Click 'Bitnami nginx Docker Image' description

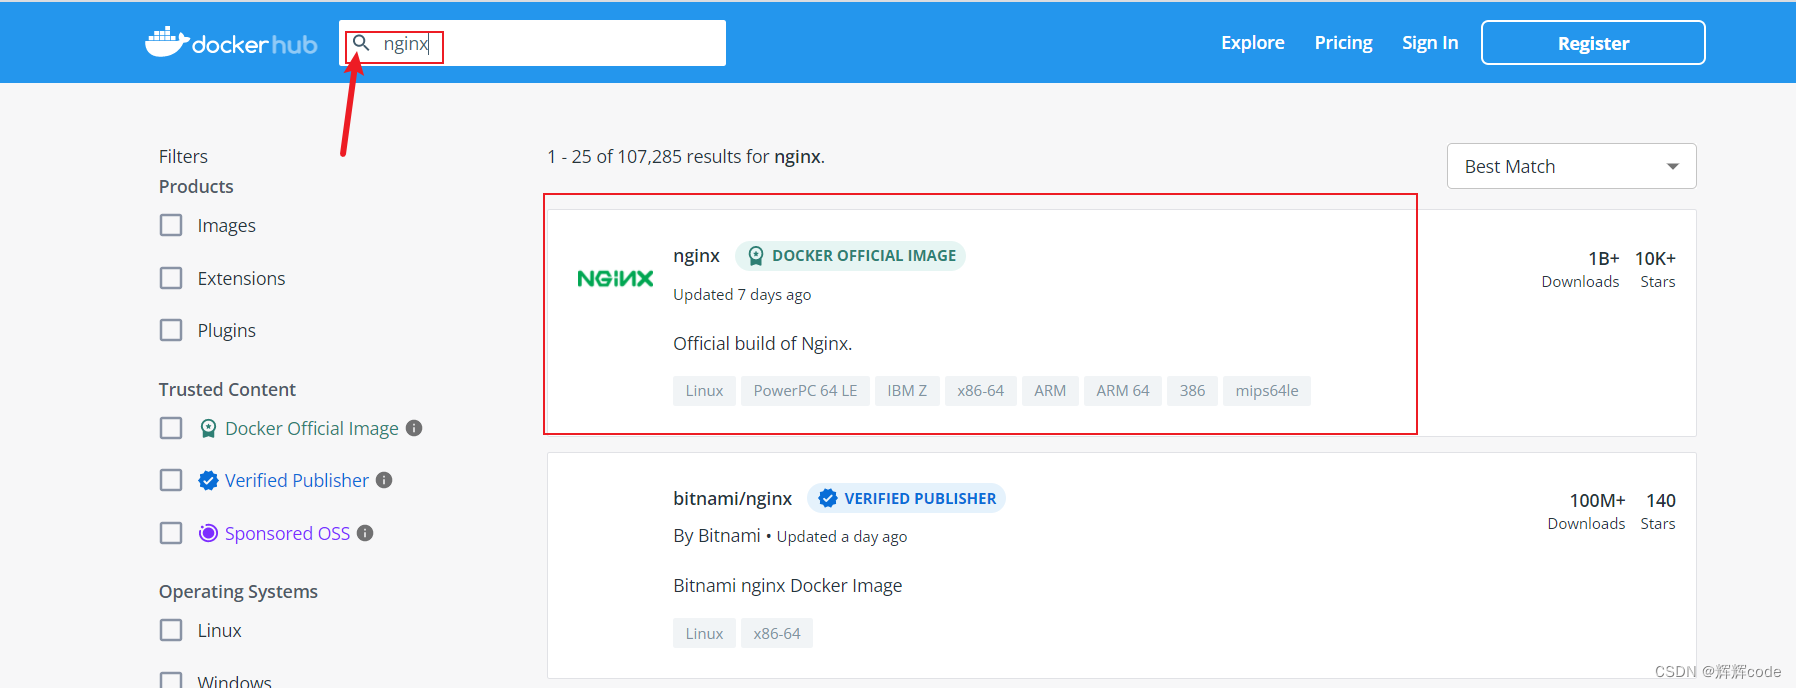[x=787, y=586]
